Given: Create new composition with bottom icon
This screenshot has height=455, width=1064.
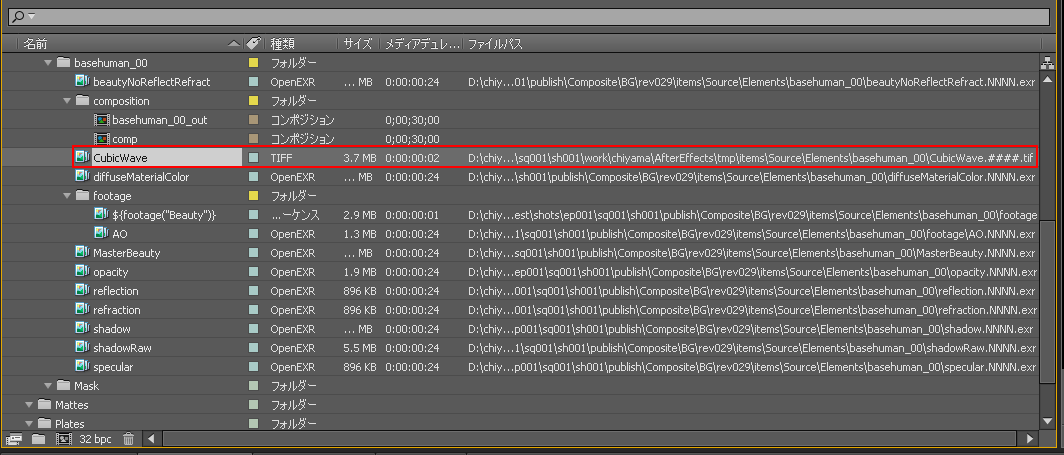Looking at the screenshot, I should click(63, 439).
